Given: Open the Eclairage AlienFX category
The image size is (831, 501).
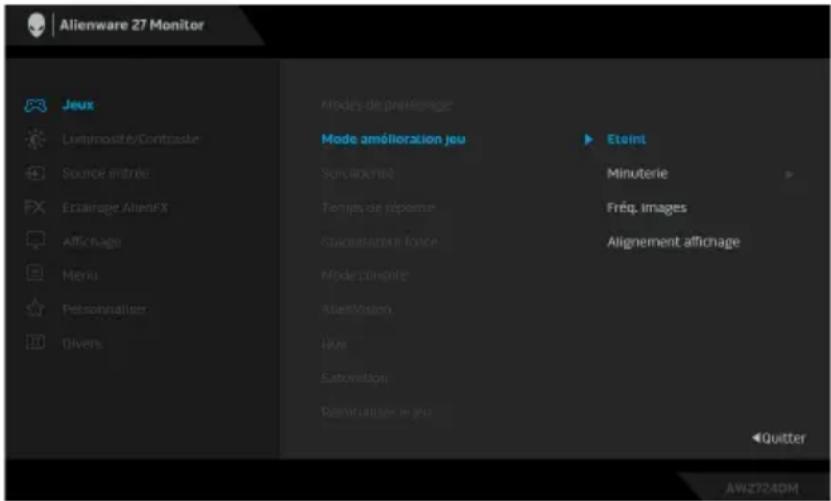Looking at the screenshot, I should click(115, 208).
